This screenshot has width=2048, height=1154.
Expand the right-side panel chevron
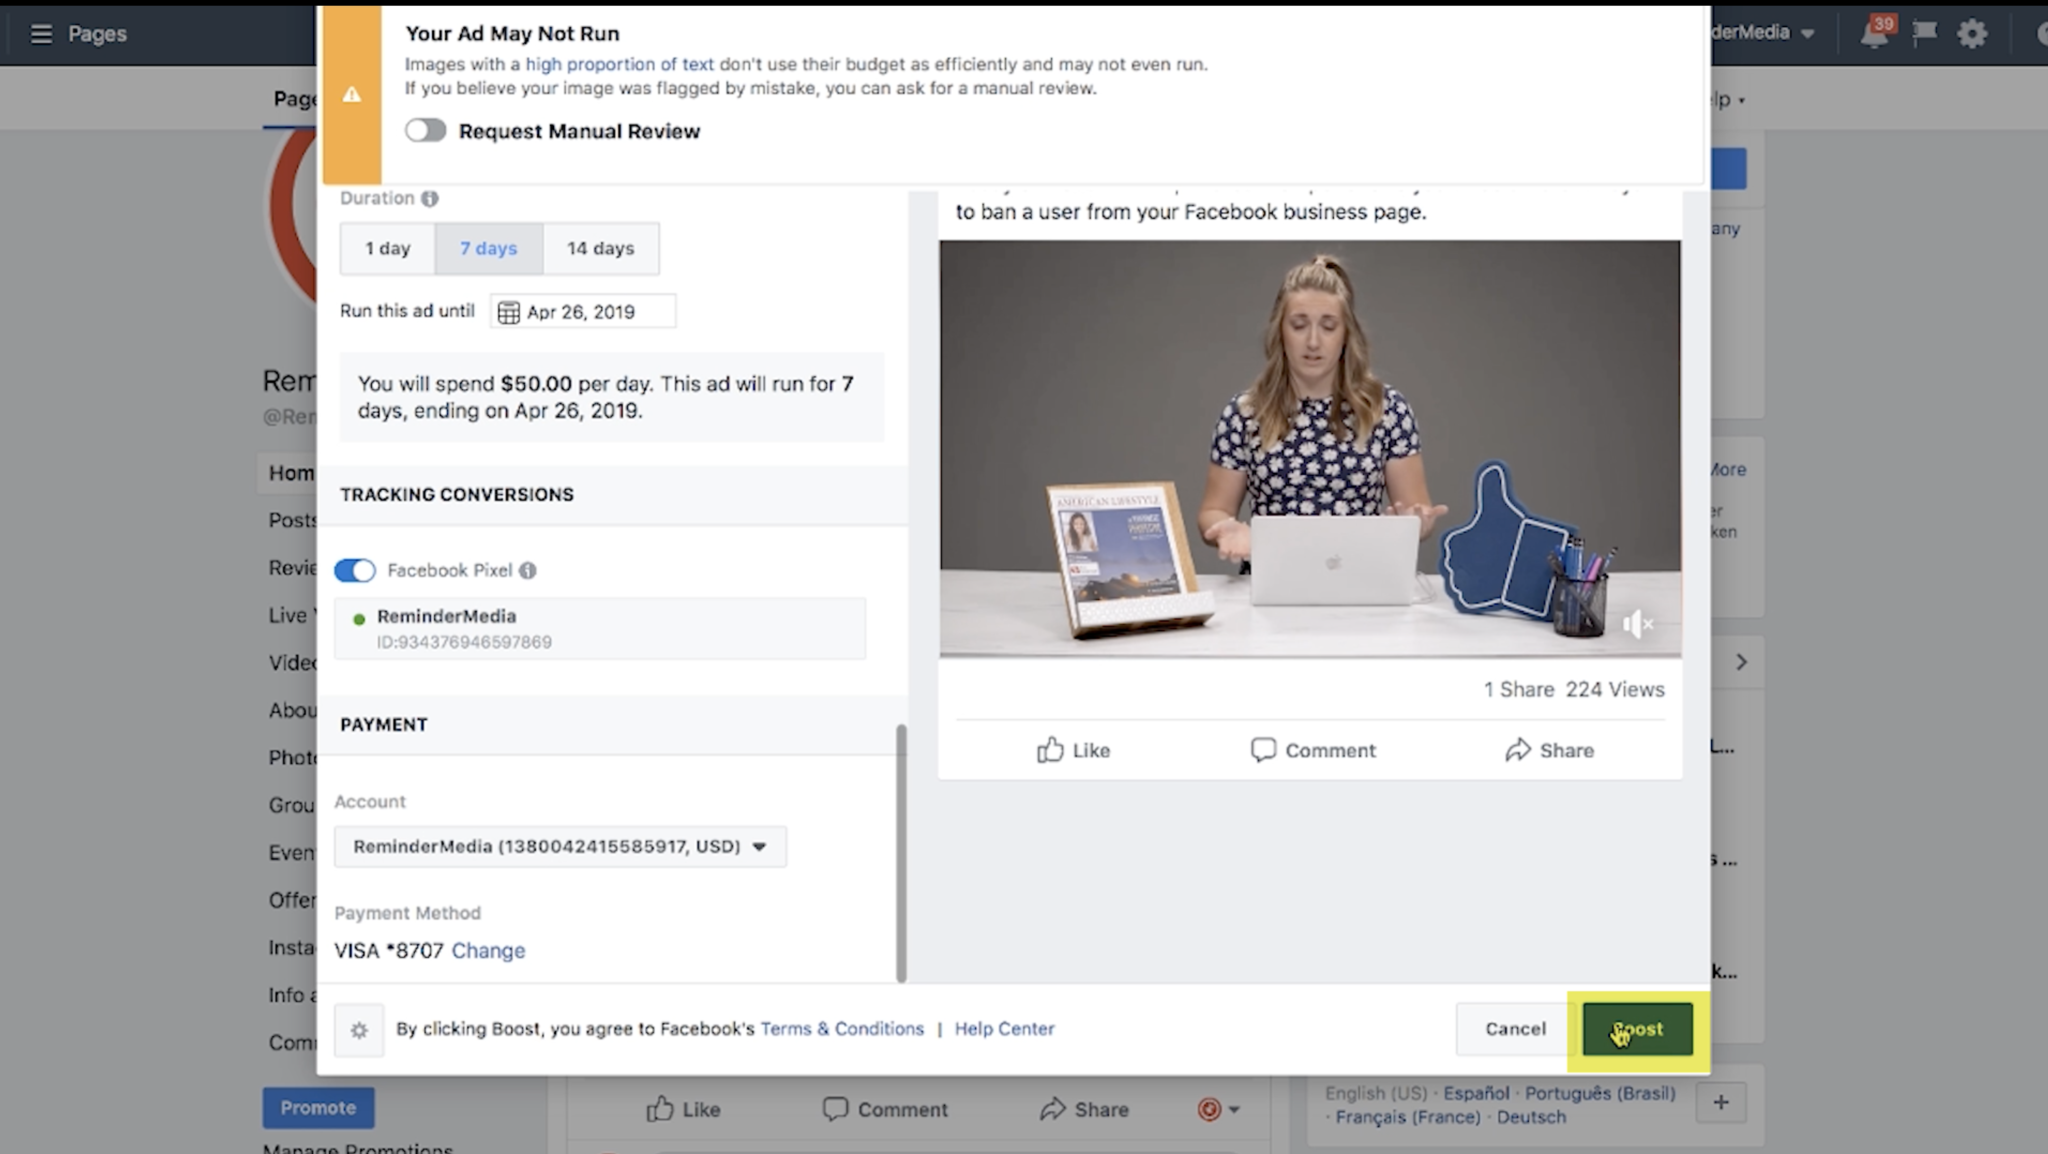click(x=1742, y=661)
